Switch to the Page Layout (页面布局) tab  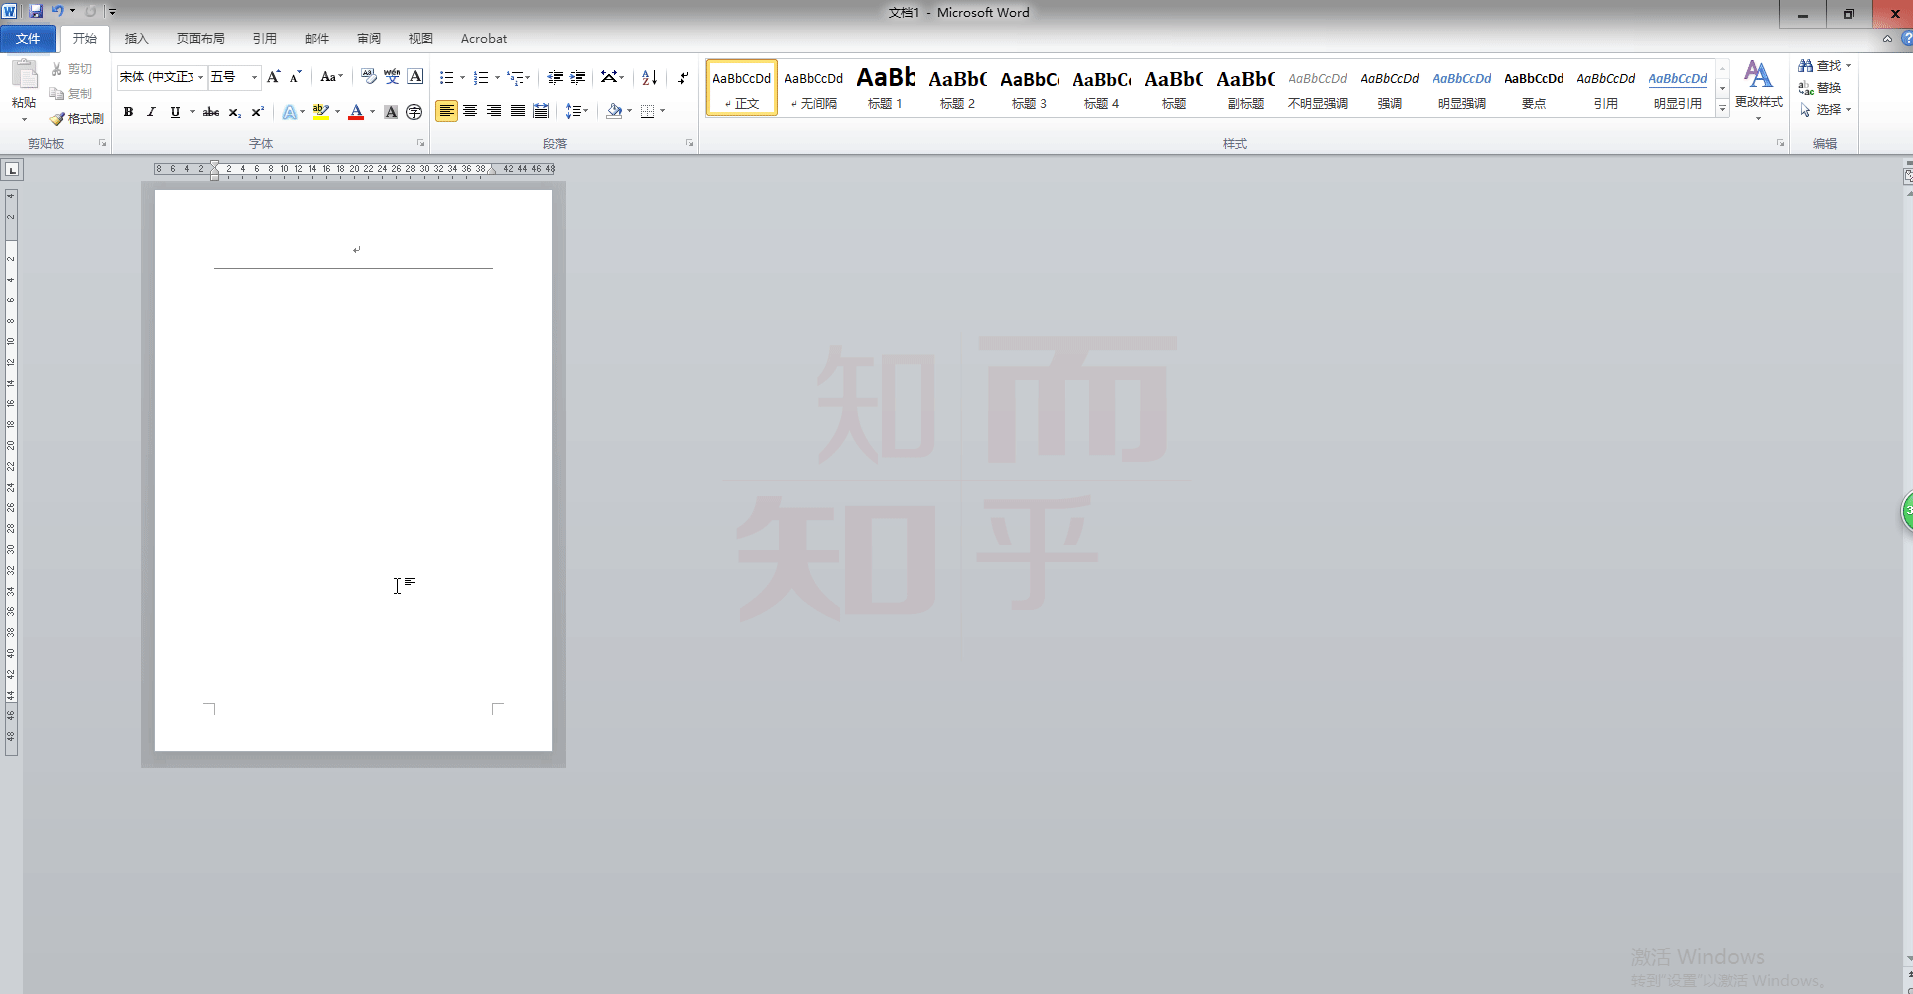click(200, 39)
